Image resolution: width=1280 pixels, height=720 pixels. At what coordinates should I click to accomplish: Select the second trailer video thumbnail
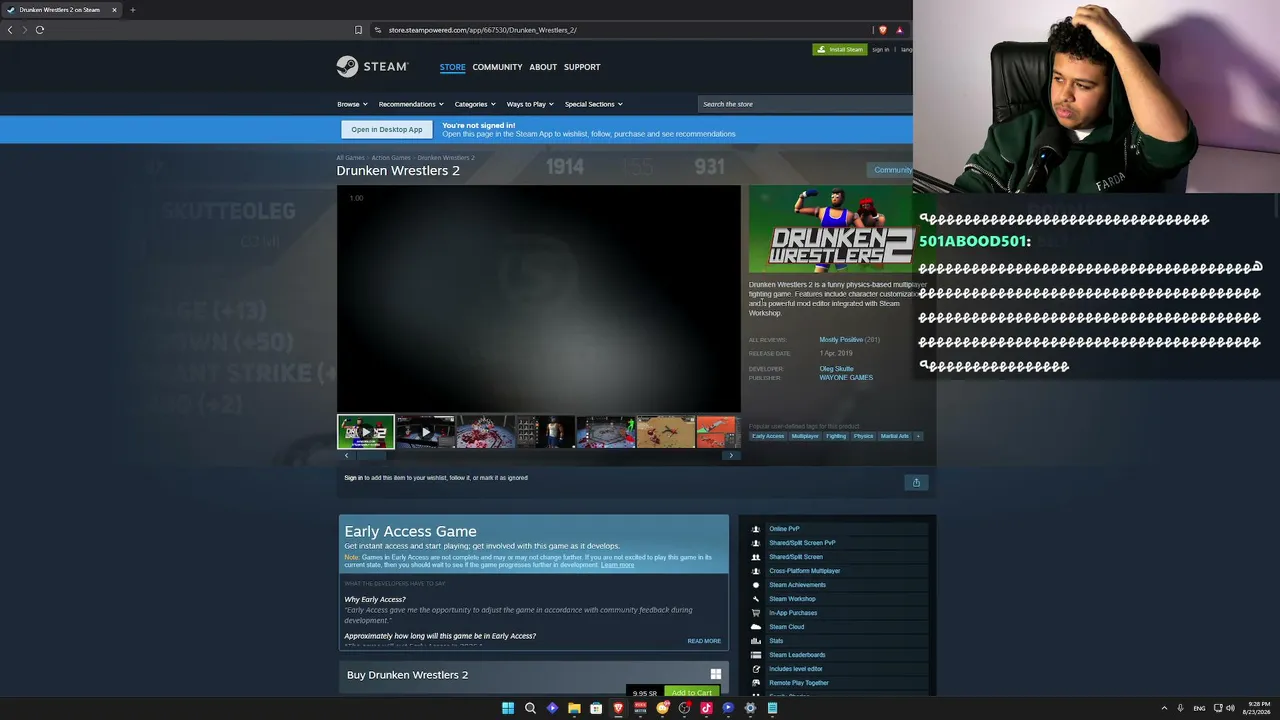(x=425, y=432)
